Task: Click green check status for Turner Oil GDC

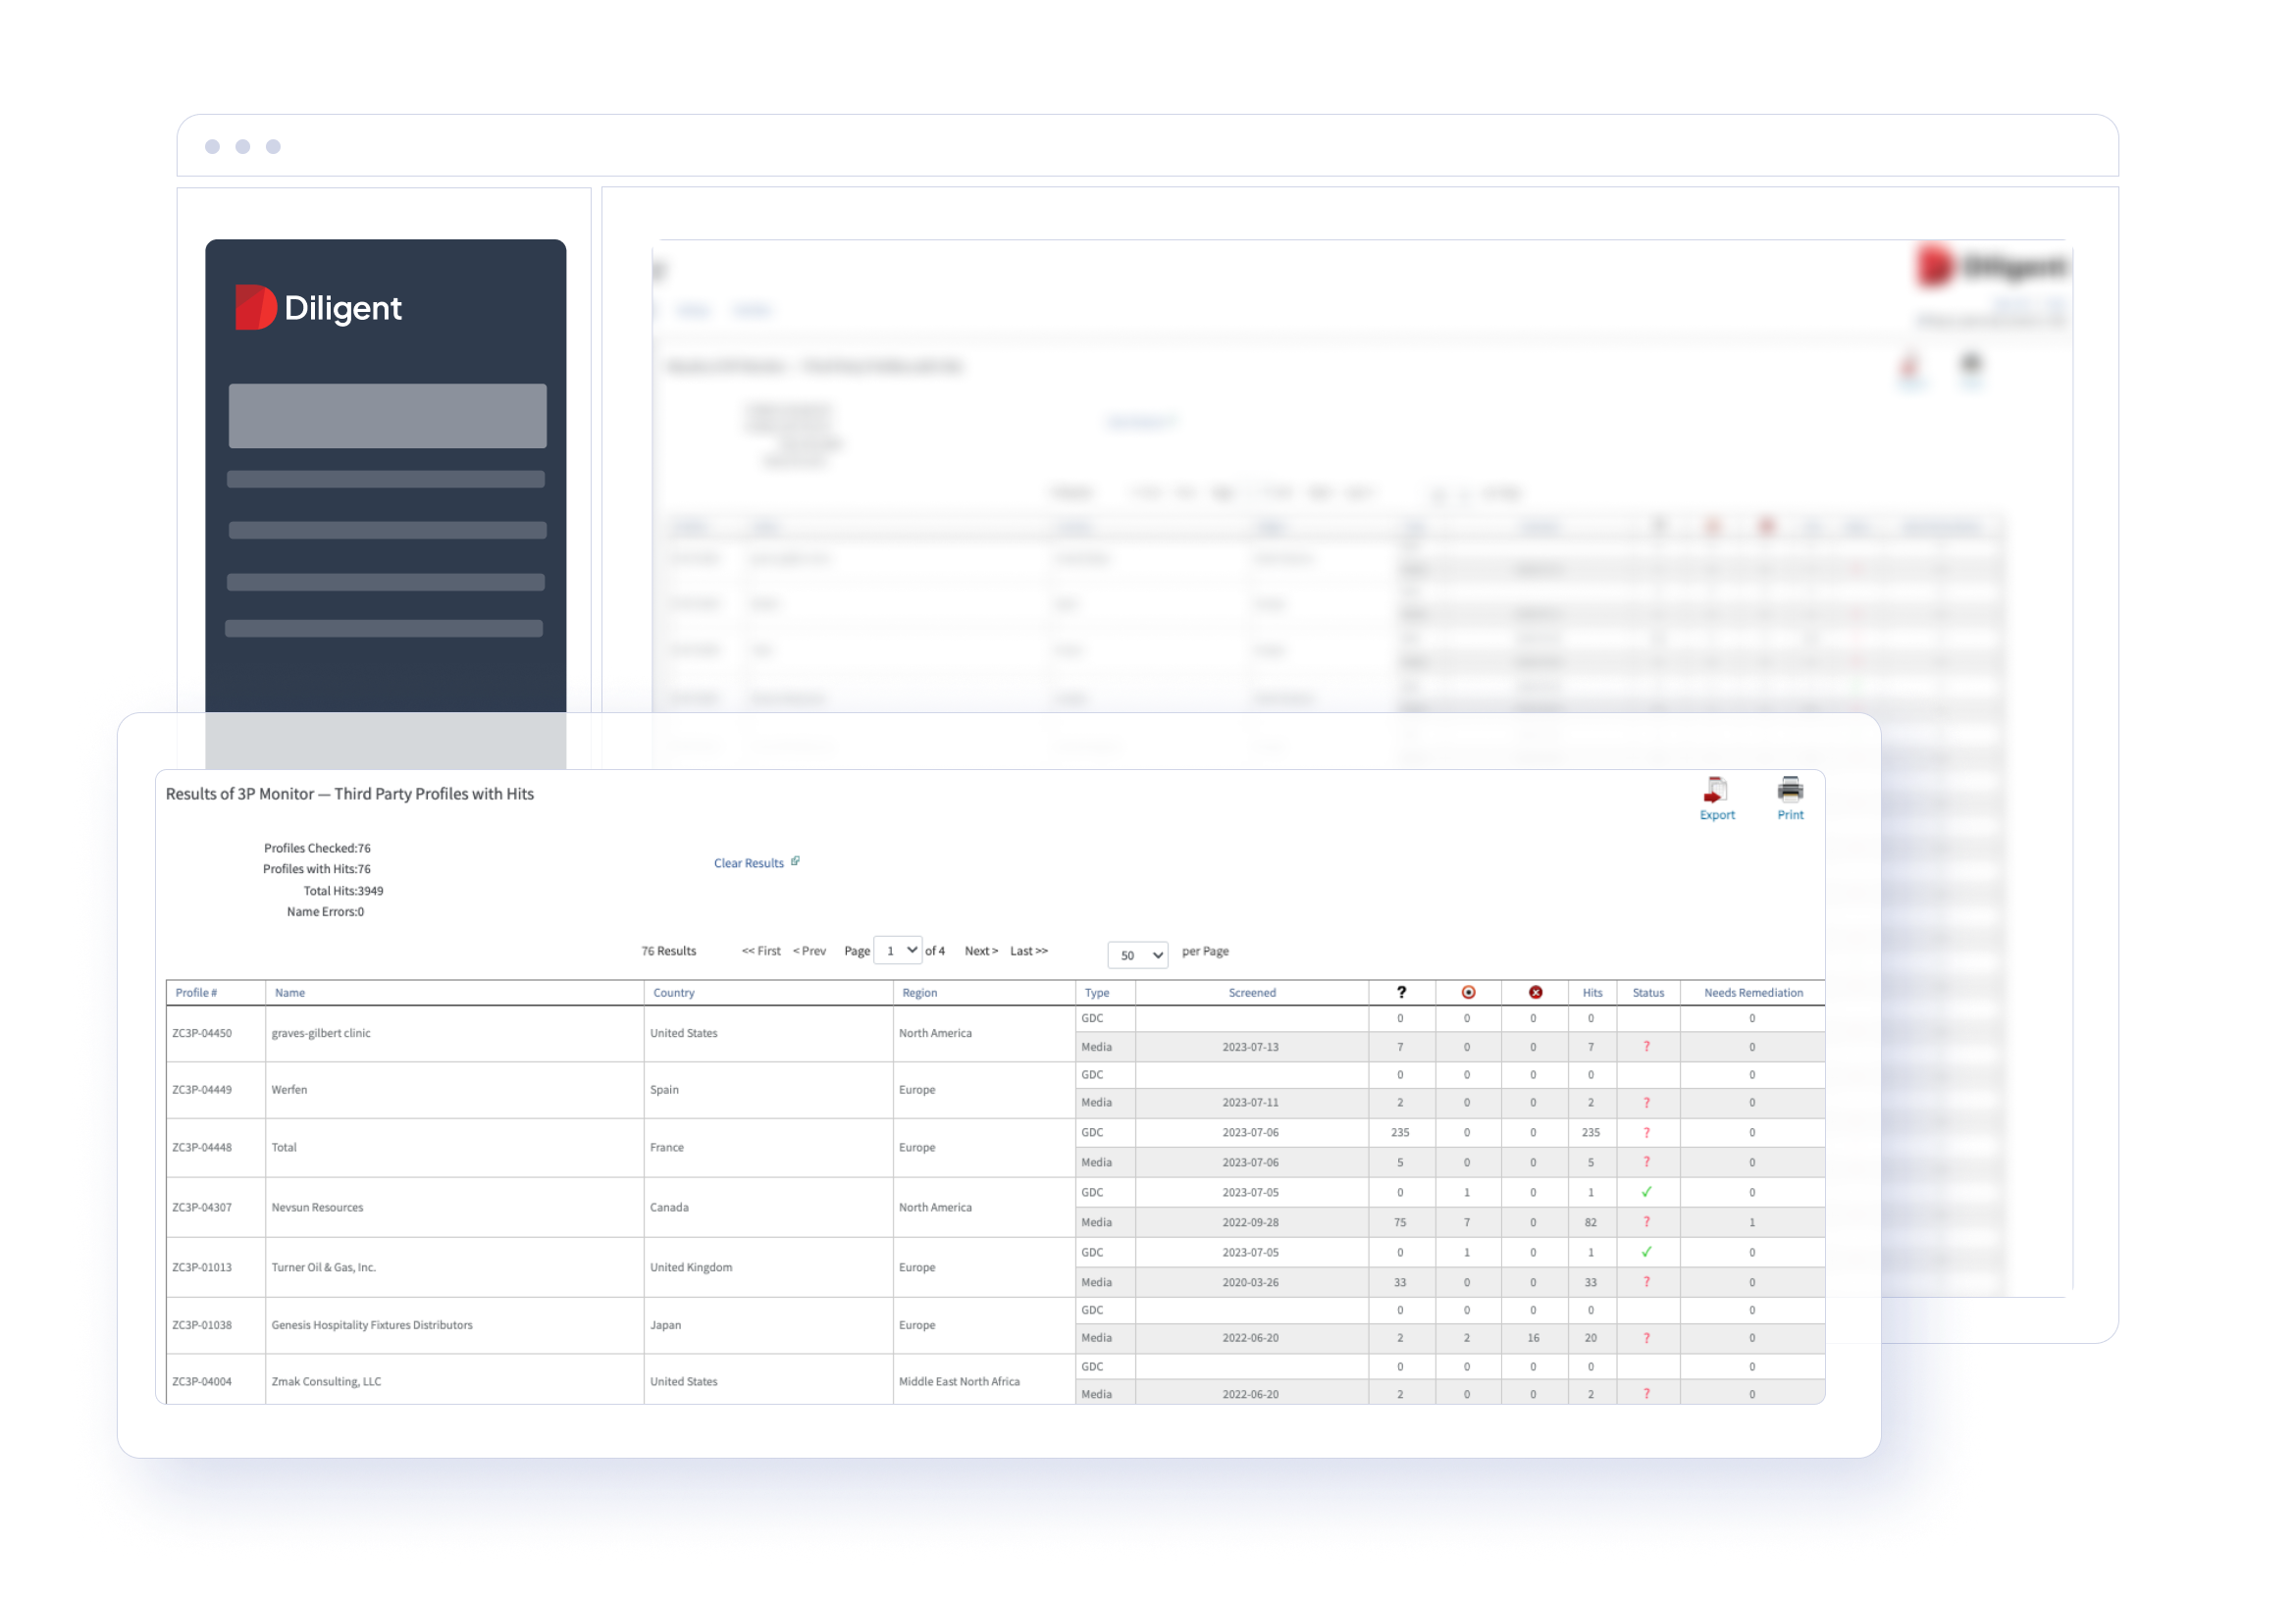Action: [x=1646, y=1252]
